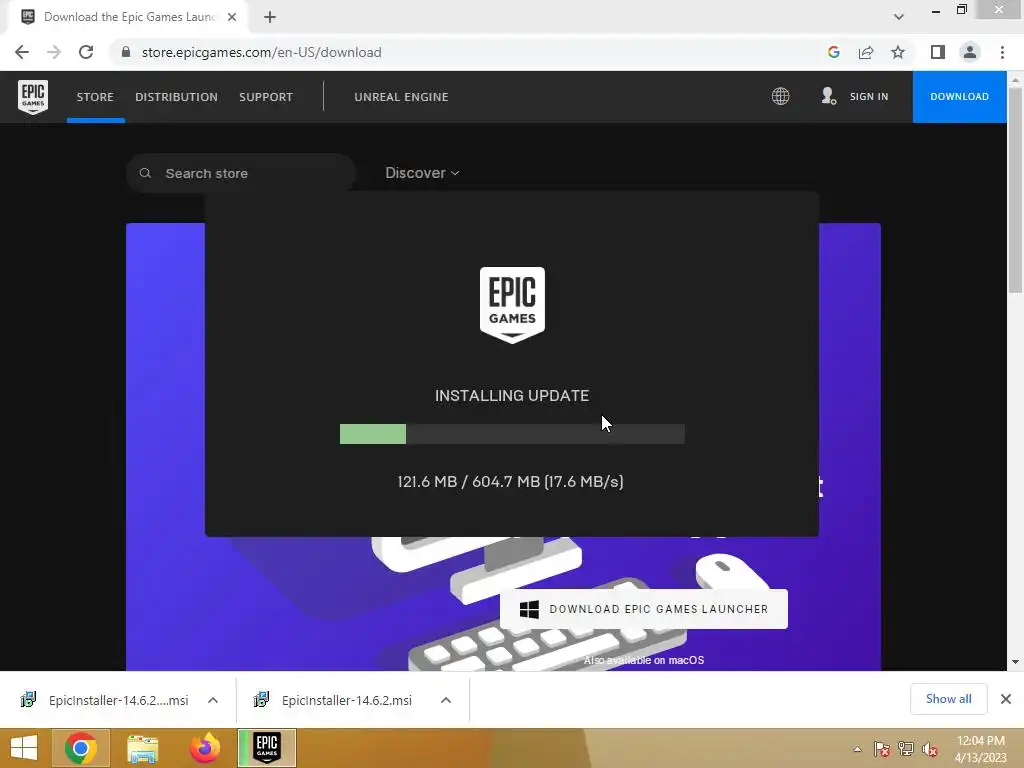Switch to Chrome in taskbar
This screenshot has width=1024, height=768.
[x=80, y=748]
